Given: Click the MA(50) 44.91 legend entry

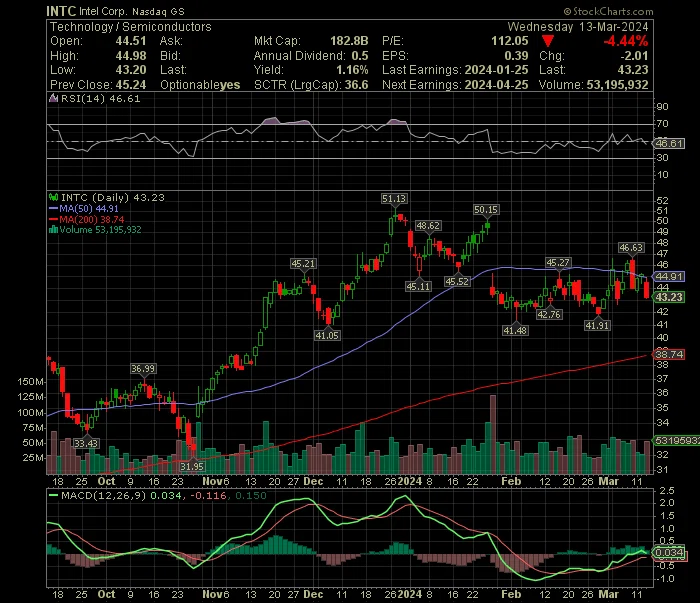Looking at the screenshot, I should pyautogui.click(x=84, y=208).
